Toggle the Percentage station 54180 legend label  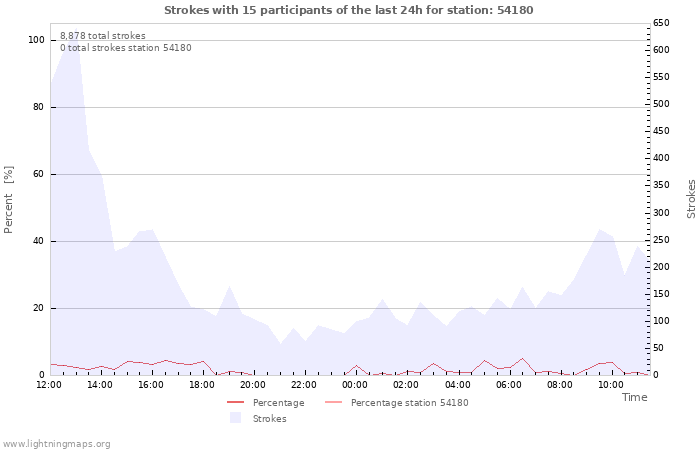point(409,403)
